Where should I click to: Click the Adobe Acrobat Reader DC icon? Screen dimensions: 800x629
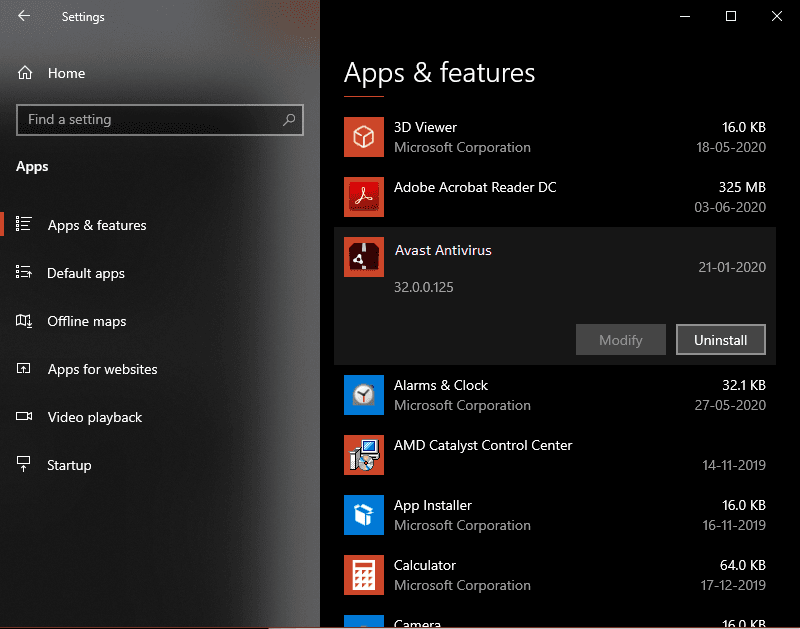(364, 197)
